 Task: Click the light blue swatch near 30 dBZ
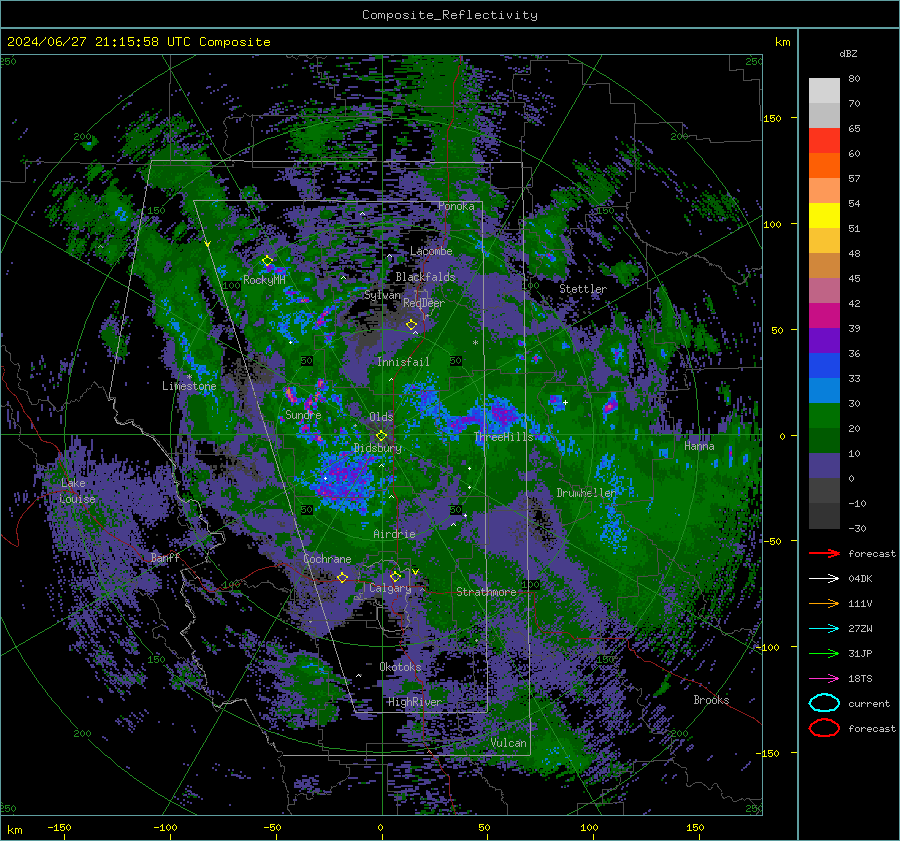click(824, 390)
